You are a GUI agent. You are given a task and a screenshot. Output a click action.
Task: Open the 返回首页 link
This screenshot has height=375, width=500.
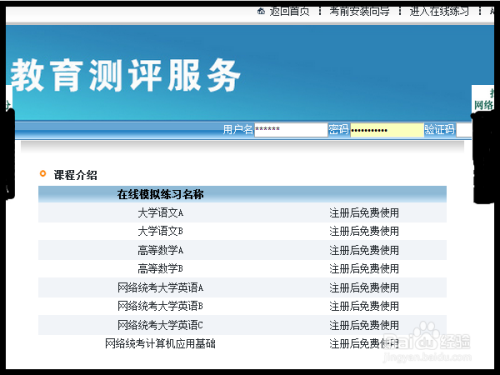289,12
